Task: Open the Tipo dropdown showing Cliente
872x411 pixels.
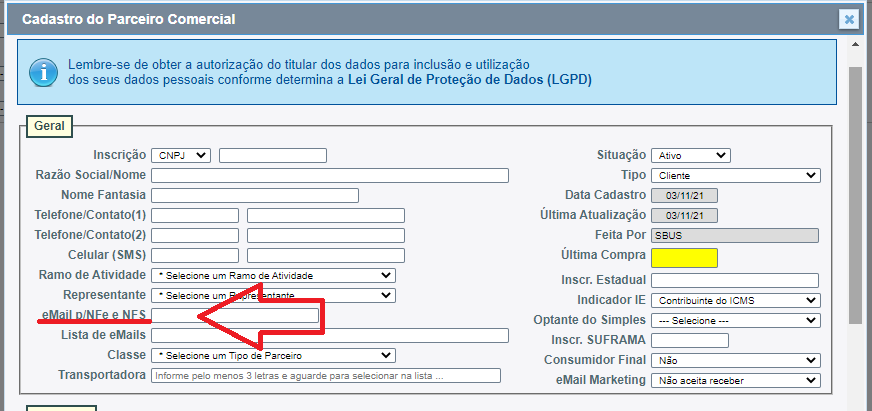Action: tap(735, 175)
